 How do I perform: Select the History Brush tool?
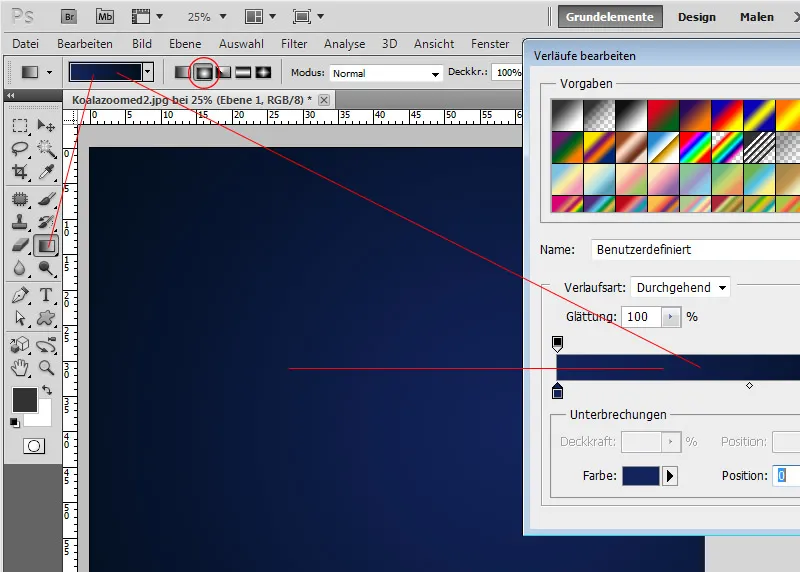[46, 222]
